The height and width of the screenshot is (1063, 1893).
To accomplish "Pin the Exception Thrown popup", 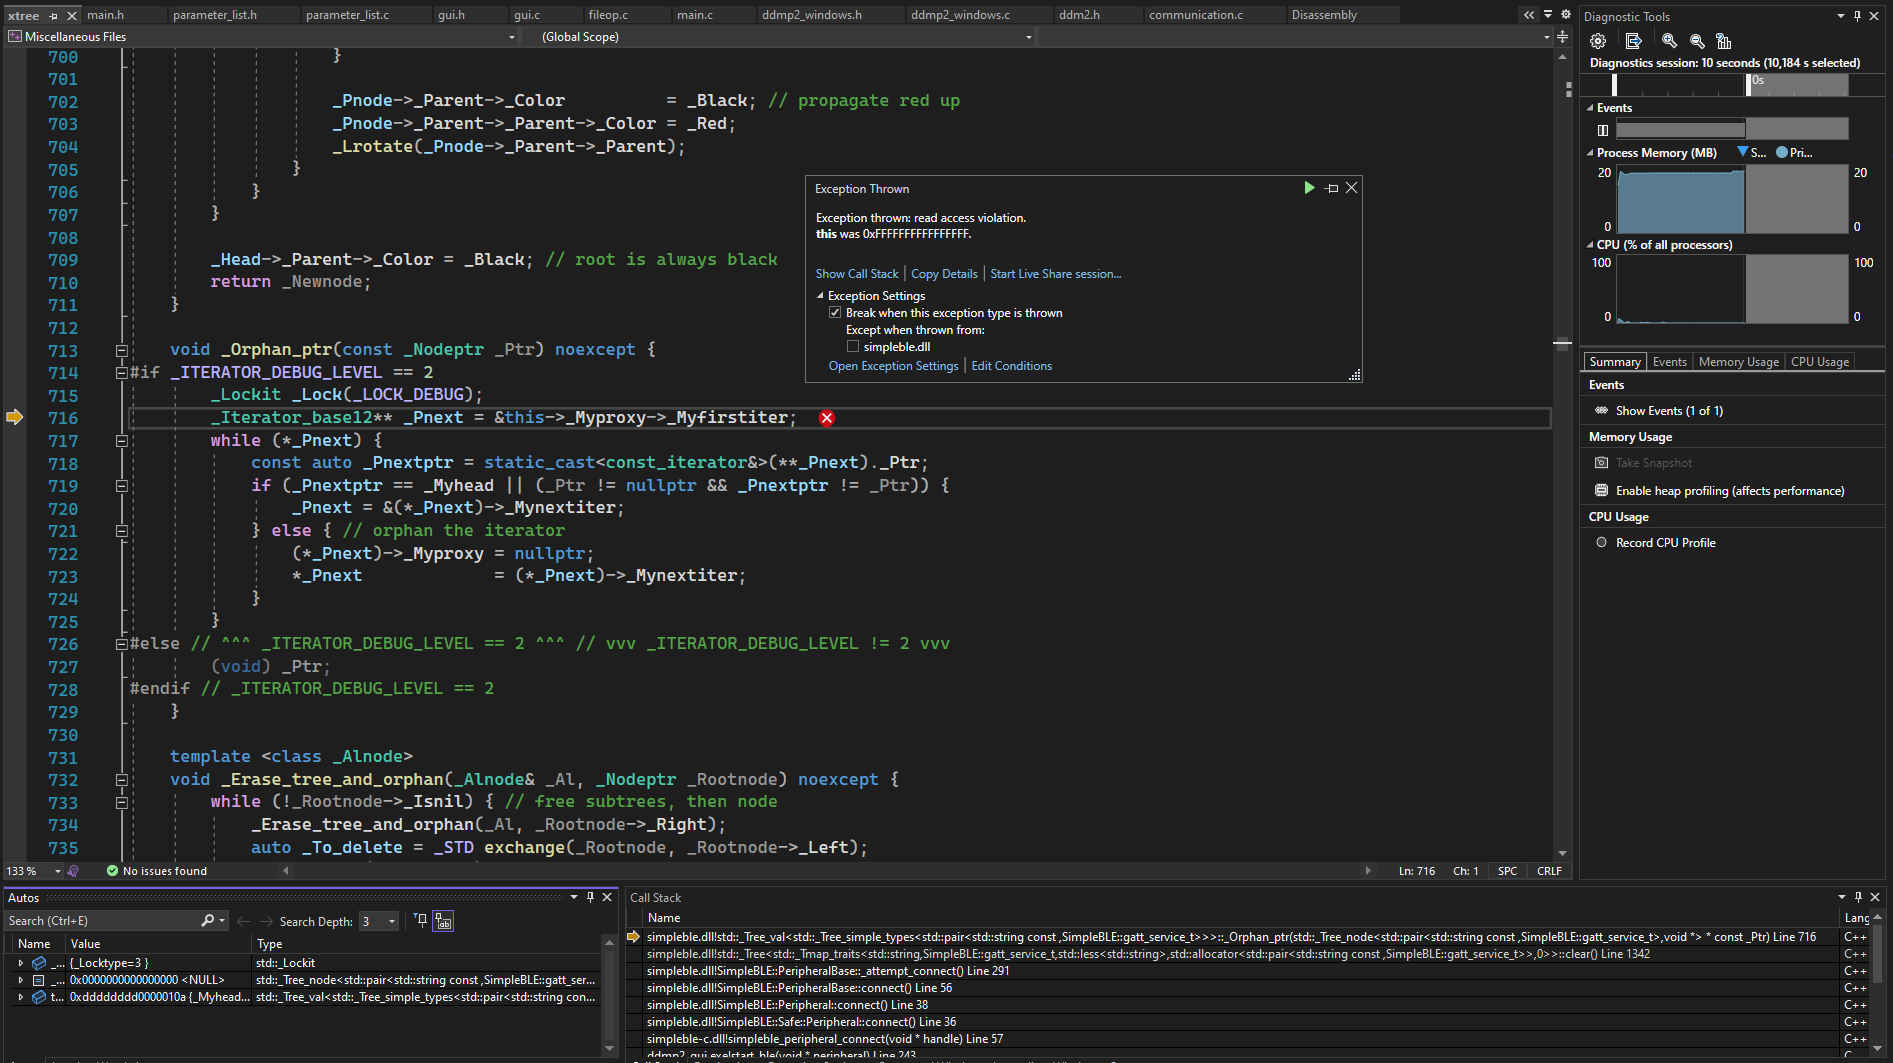I will (x=1330, y=187).
